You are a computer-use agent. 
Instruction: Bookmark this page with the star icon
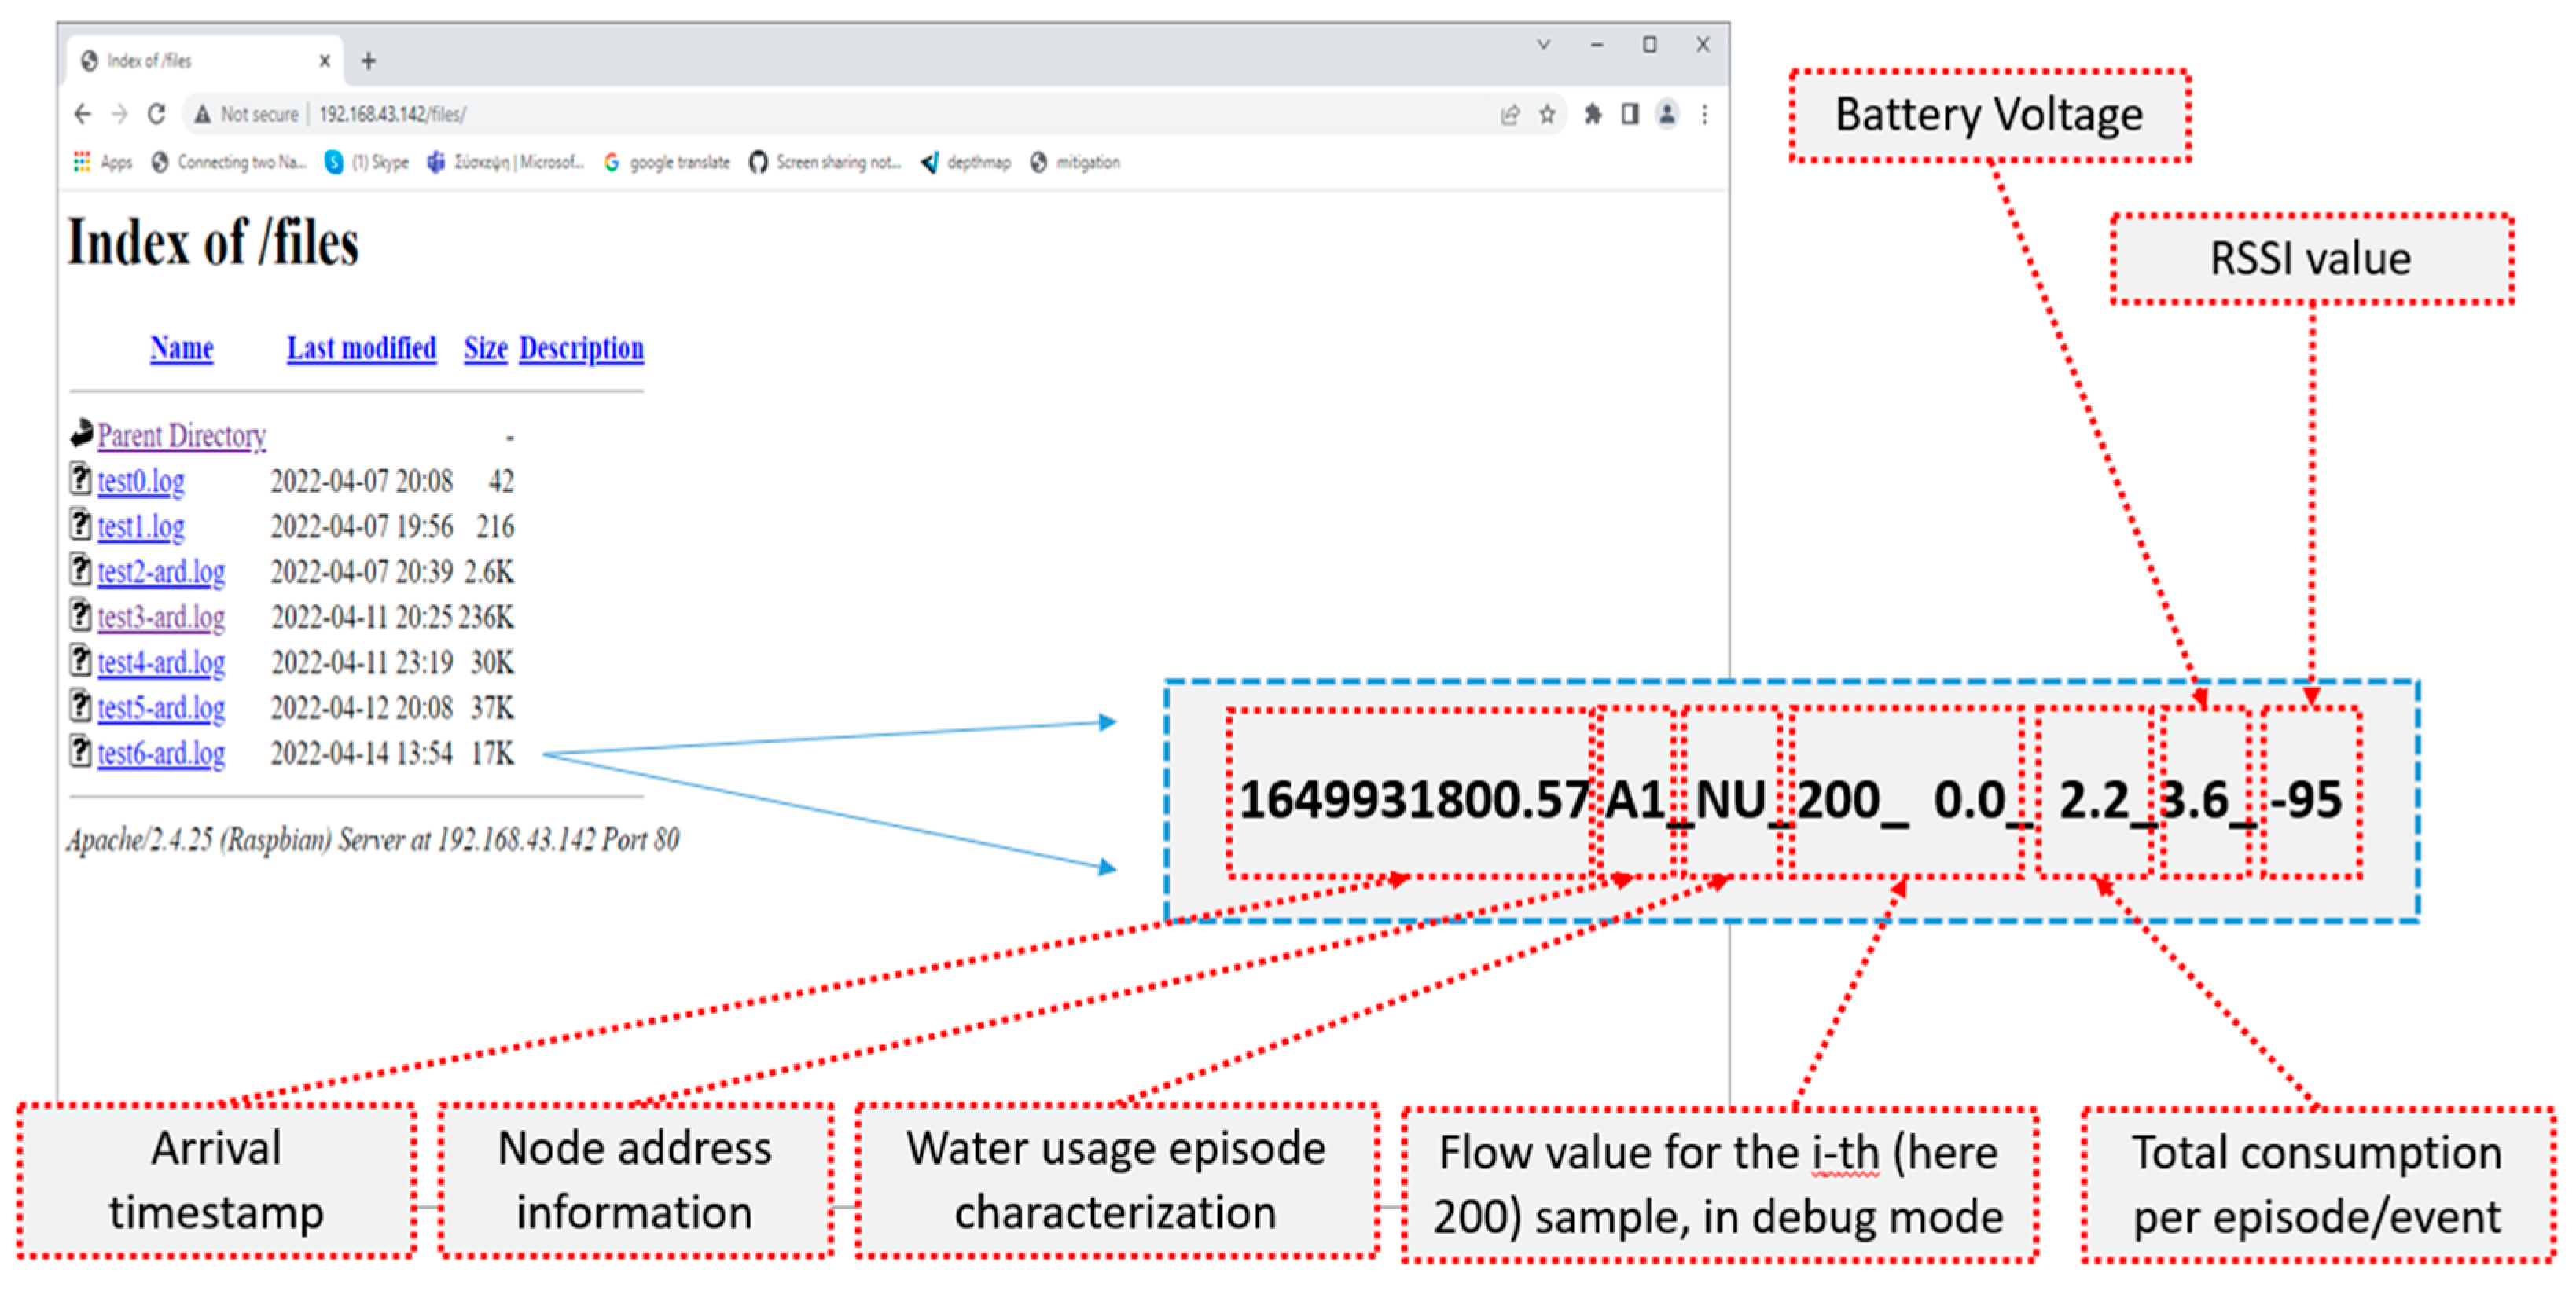point(1547,114)
